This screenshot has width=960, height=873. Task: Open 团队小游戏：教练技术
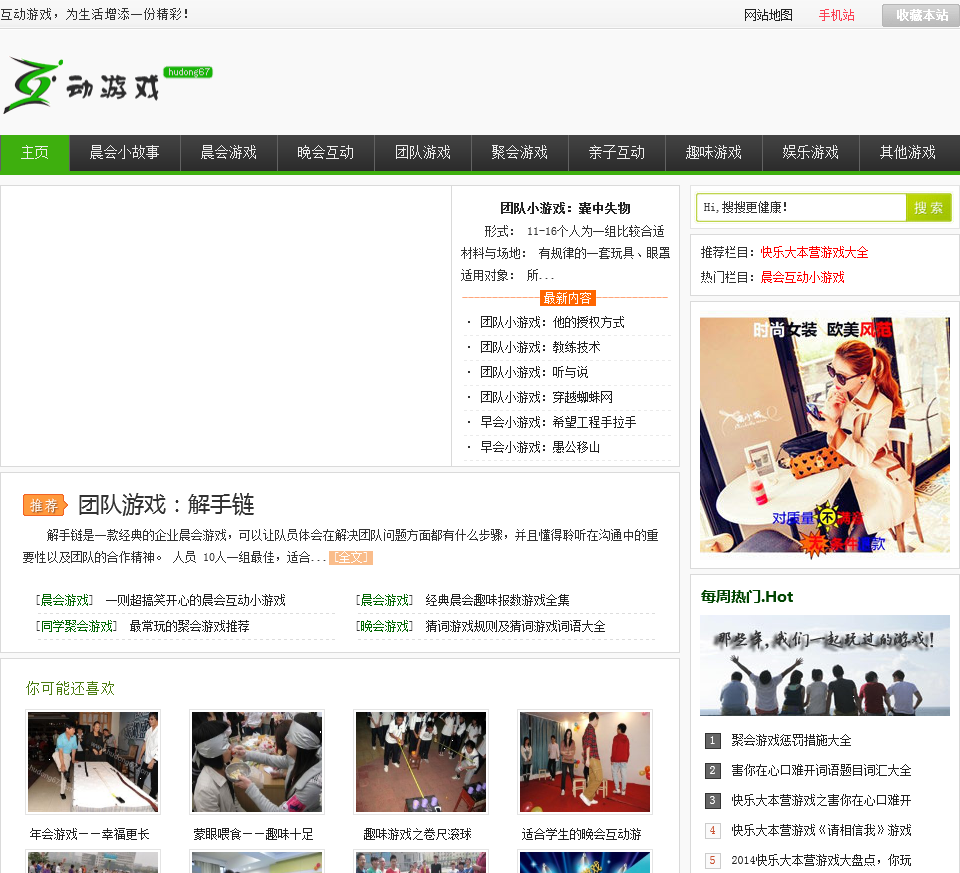540,348
